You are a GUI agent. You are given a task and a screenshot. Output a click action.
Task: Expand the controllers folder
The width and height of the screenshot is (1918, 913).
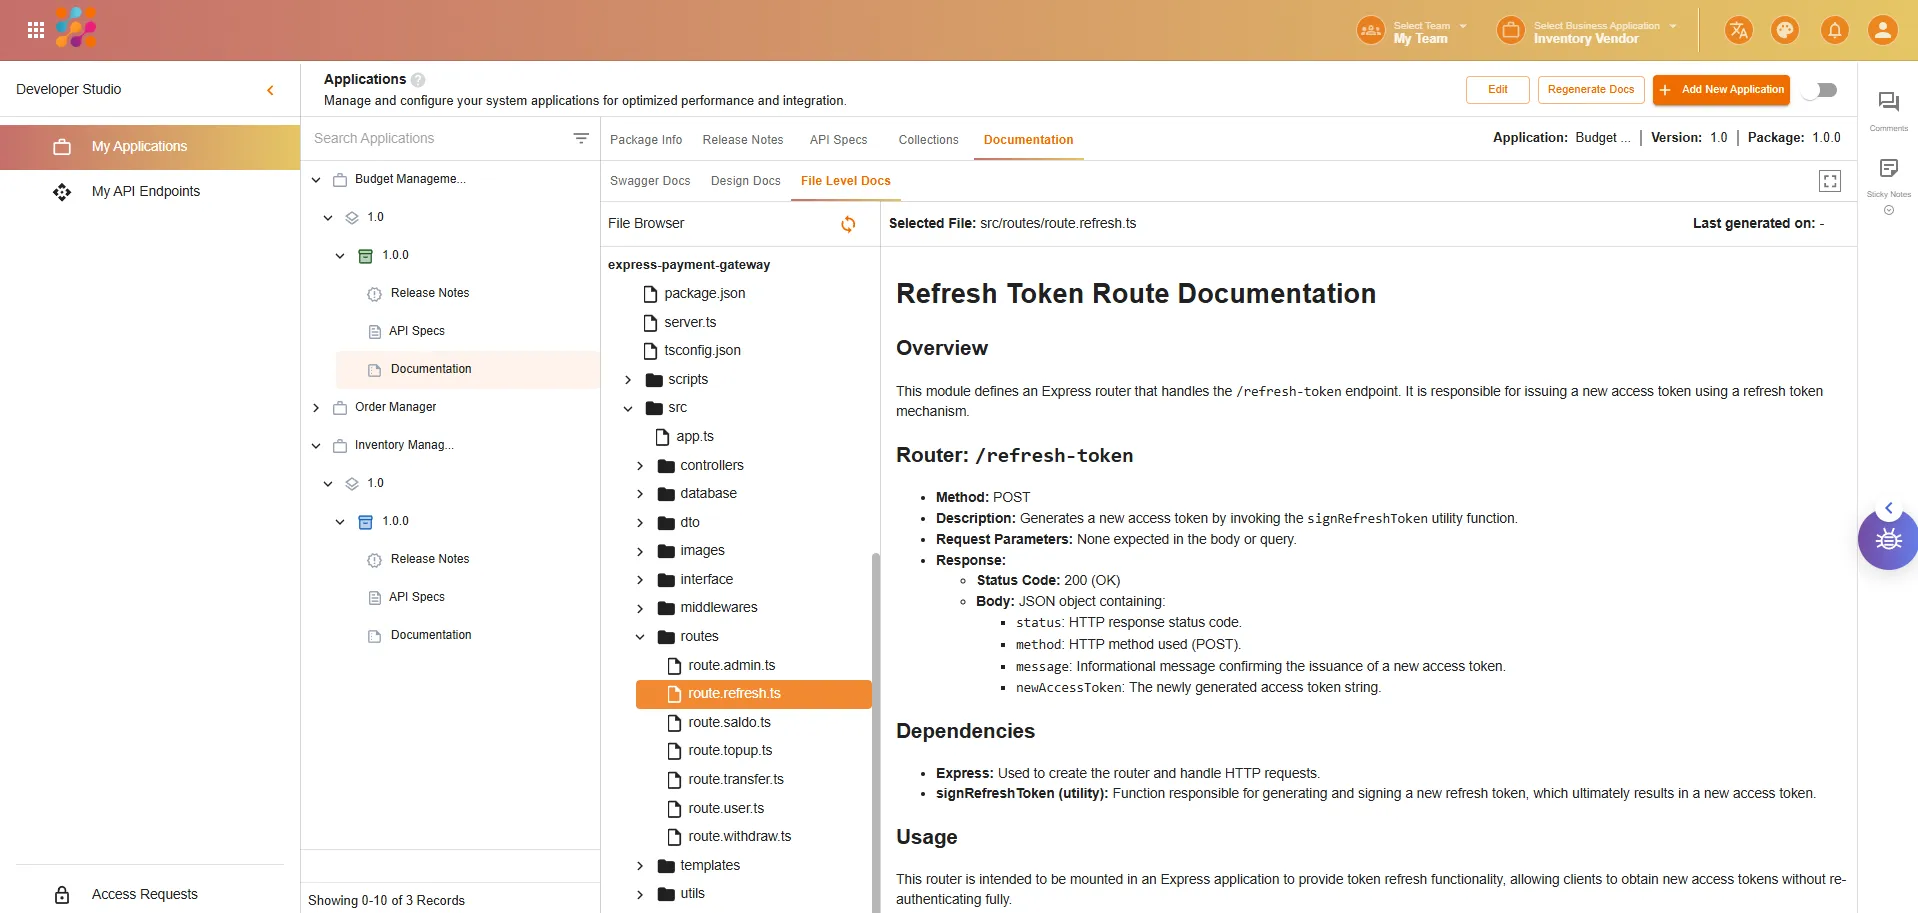tap(640, 466)
